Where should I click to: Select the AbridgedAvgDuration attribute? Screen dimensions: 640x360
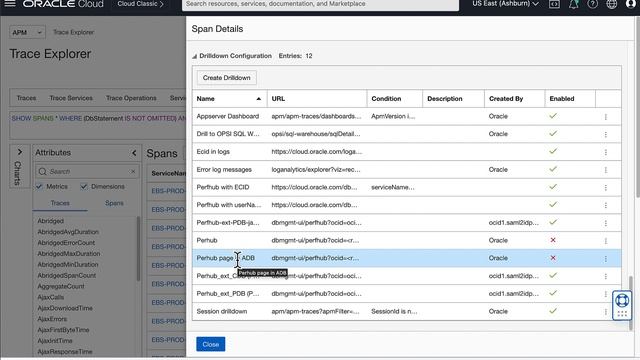68,232
